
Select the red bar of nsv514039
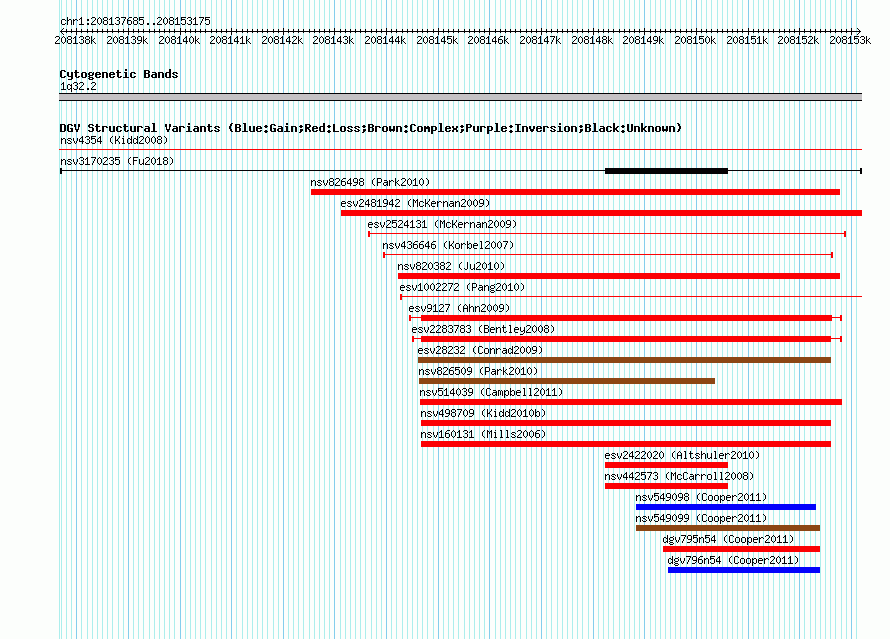coord(631,402)
